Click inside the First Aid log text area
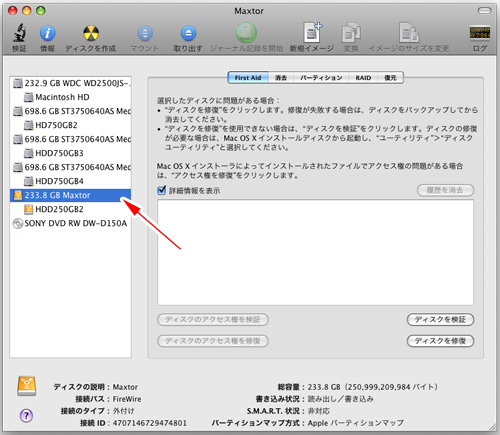 click(315, 252)
